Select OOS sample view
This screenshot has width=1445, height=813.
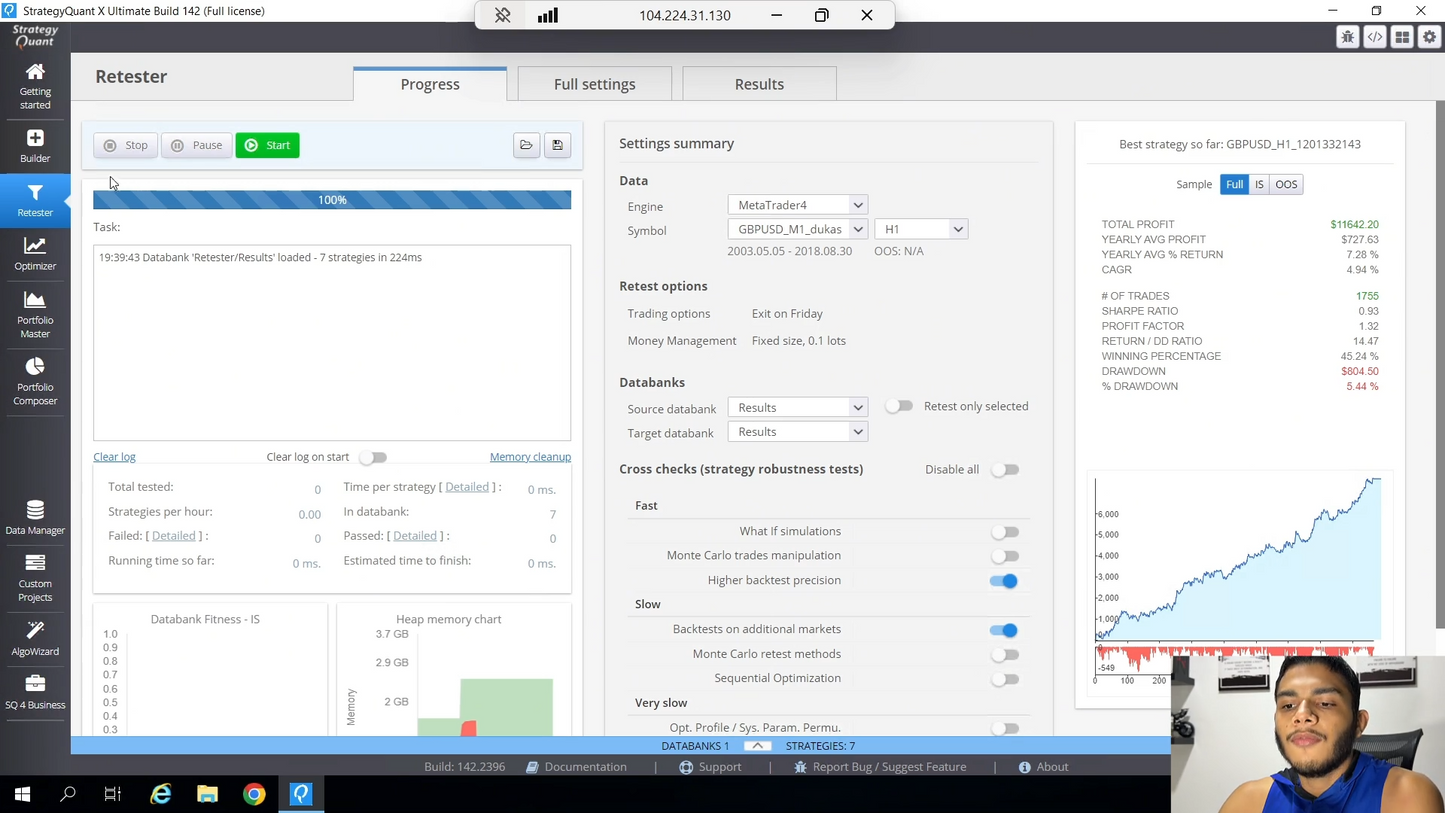(1286, 184)
